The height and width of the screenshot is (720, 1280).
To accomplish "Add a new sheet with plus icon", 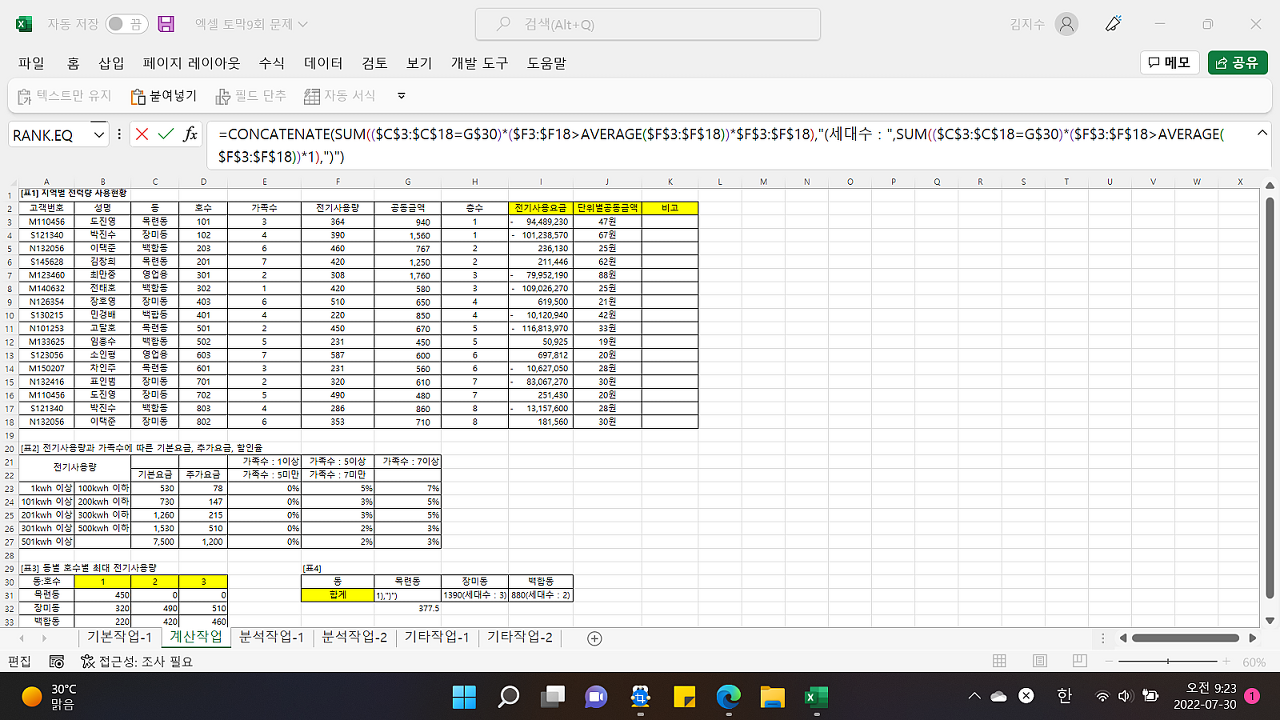I will [595, 638].
